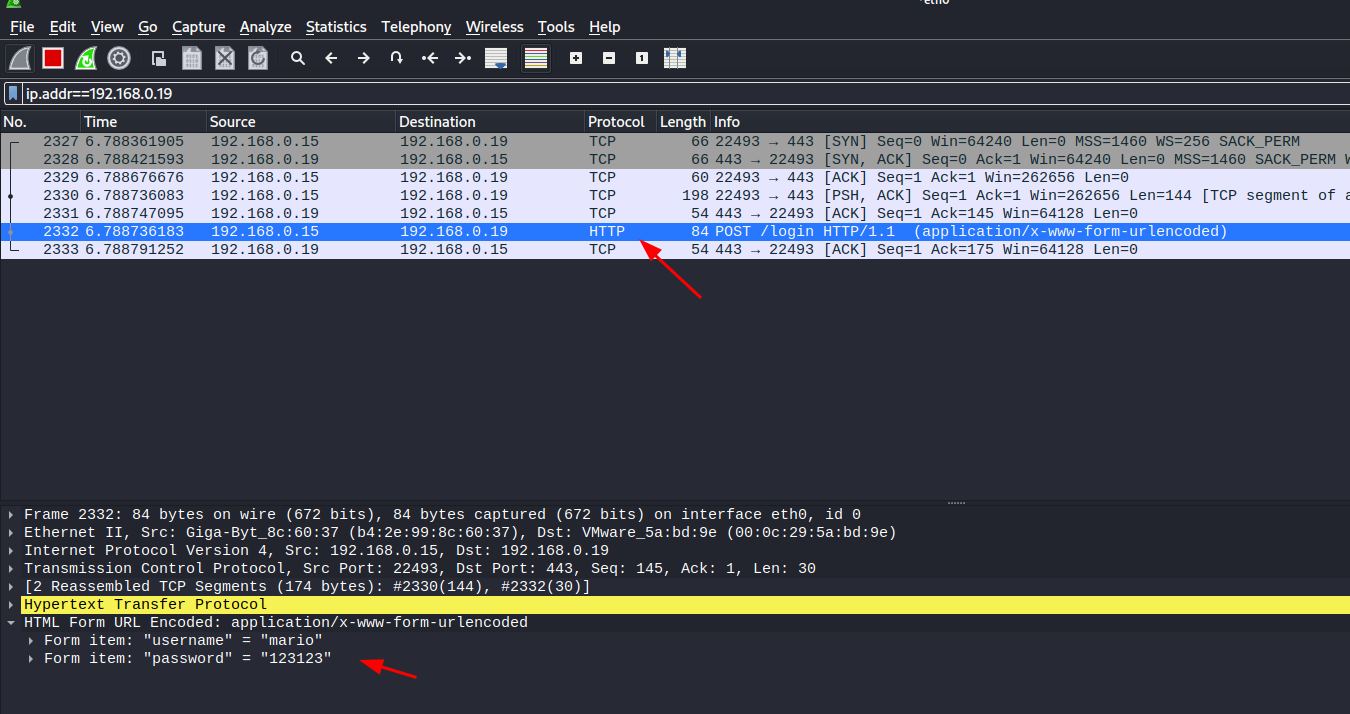
Task: Open the Analyze menu
Action: pos(266,27)
